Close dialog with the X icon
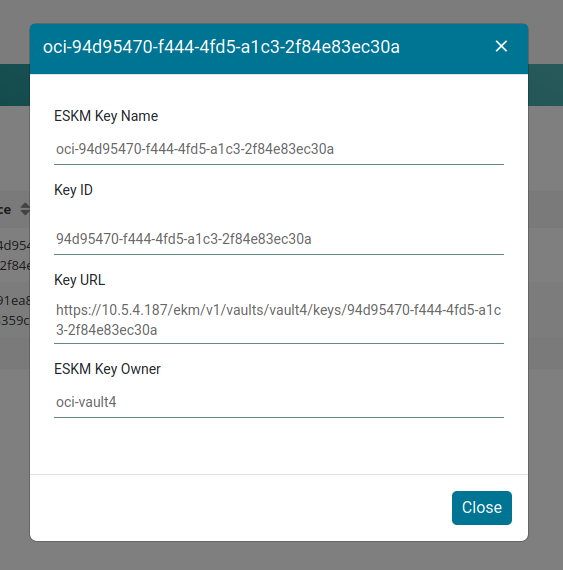Image resolution: width=563 pixels, height=570 pixels. tap(501, 46)
